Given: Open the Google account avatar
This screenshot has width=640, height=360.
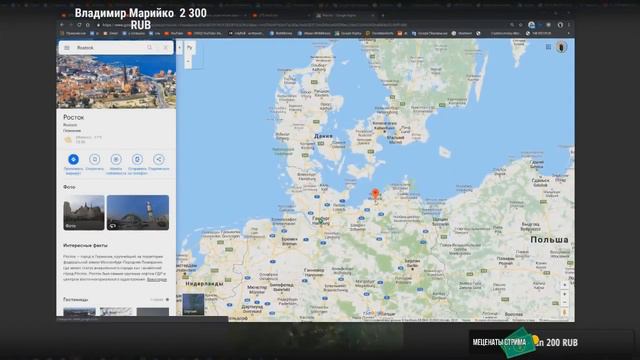Looking at the screenshot, I should coord(562,47).
